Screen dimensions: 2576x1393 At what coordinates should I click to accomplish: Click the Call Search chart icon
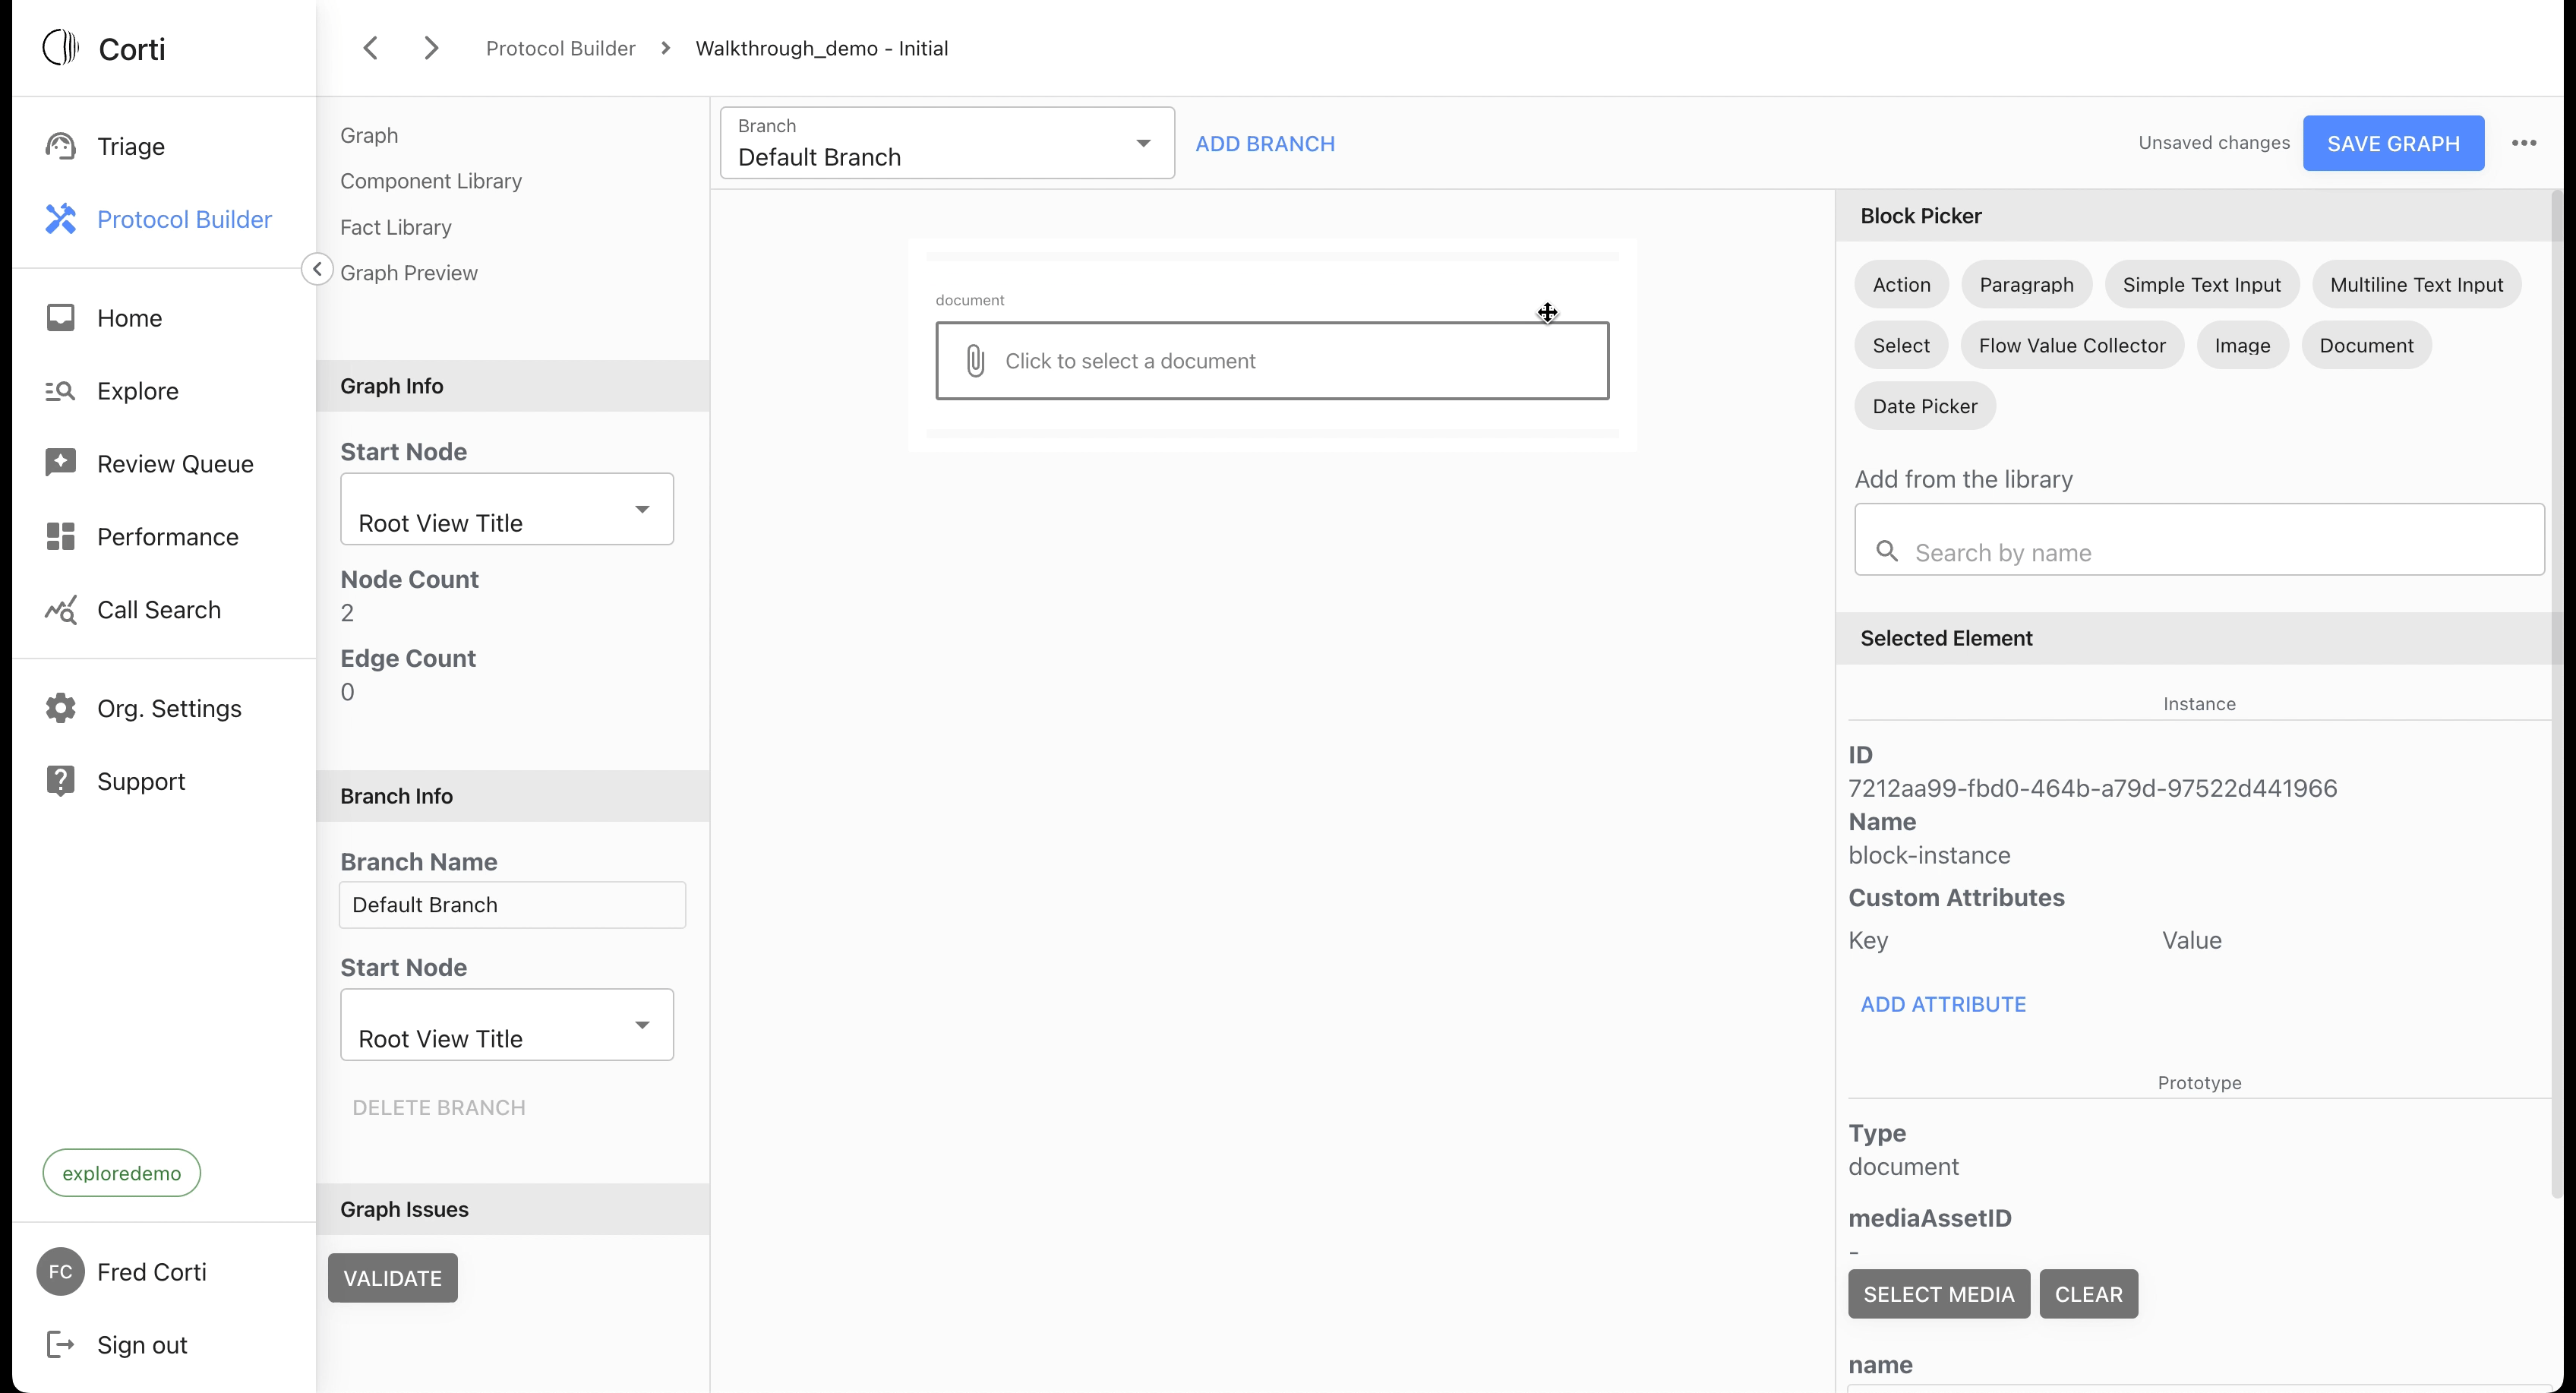(x=60, y=610)
